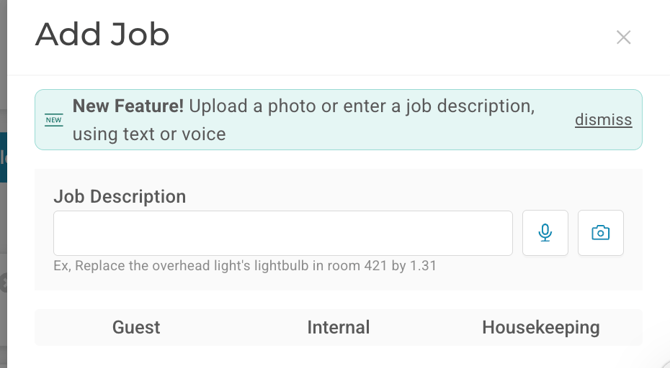Click the "using text or voice" banner text
The height and width of the screenshot is (368, 670).
(149, 134)
